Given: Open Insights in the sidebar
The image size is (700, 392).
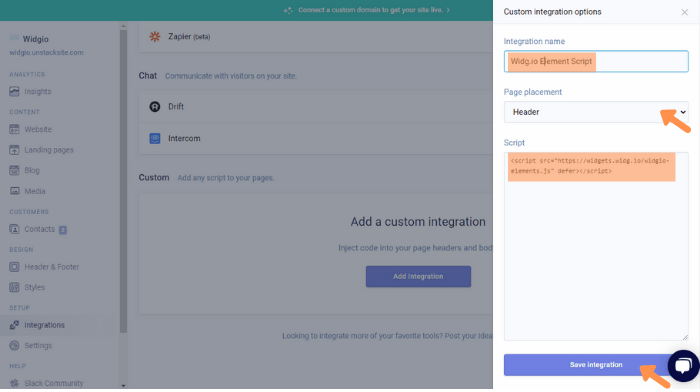Looking at the screenshot, I should pos(38,92).
